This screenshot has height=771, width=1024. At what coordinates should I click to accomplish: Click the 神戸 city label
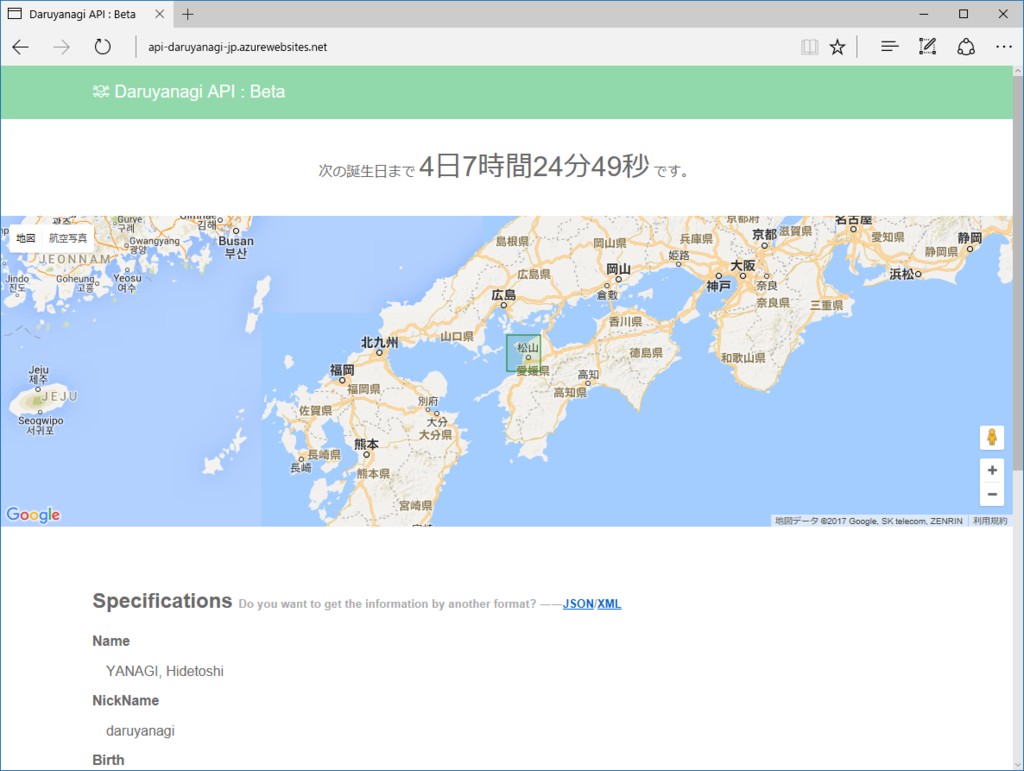718,286
